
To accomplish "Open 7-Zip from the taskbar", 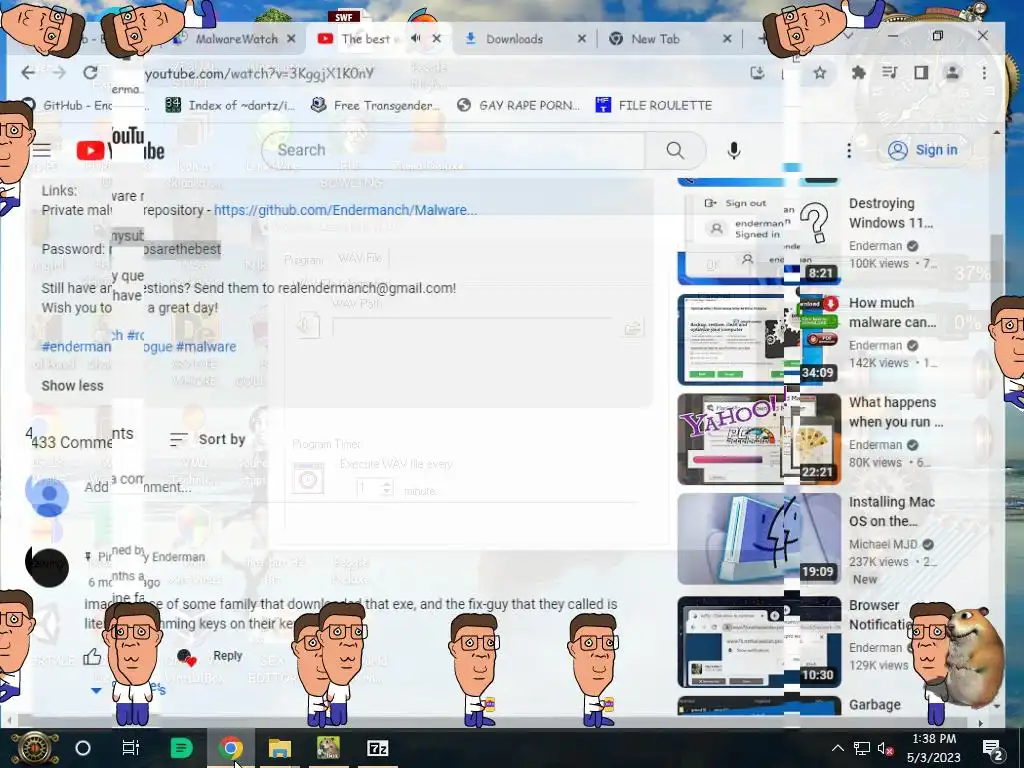I will (377, 748).
